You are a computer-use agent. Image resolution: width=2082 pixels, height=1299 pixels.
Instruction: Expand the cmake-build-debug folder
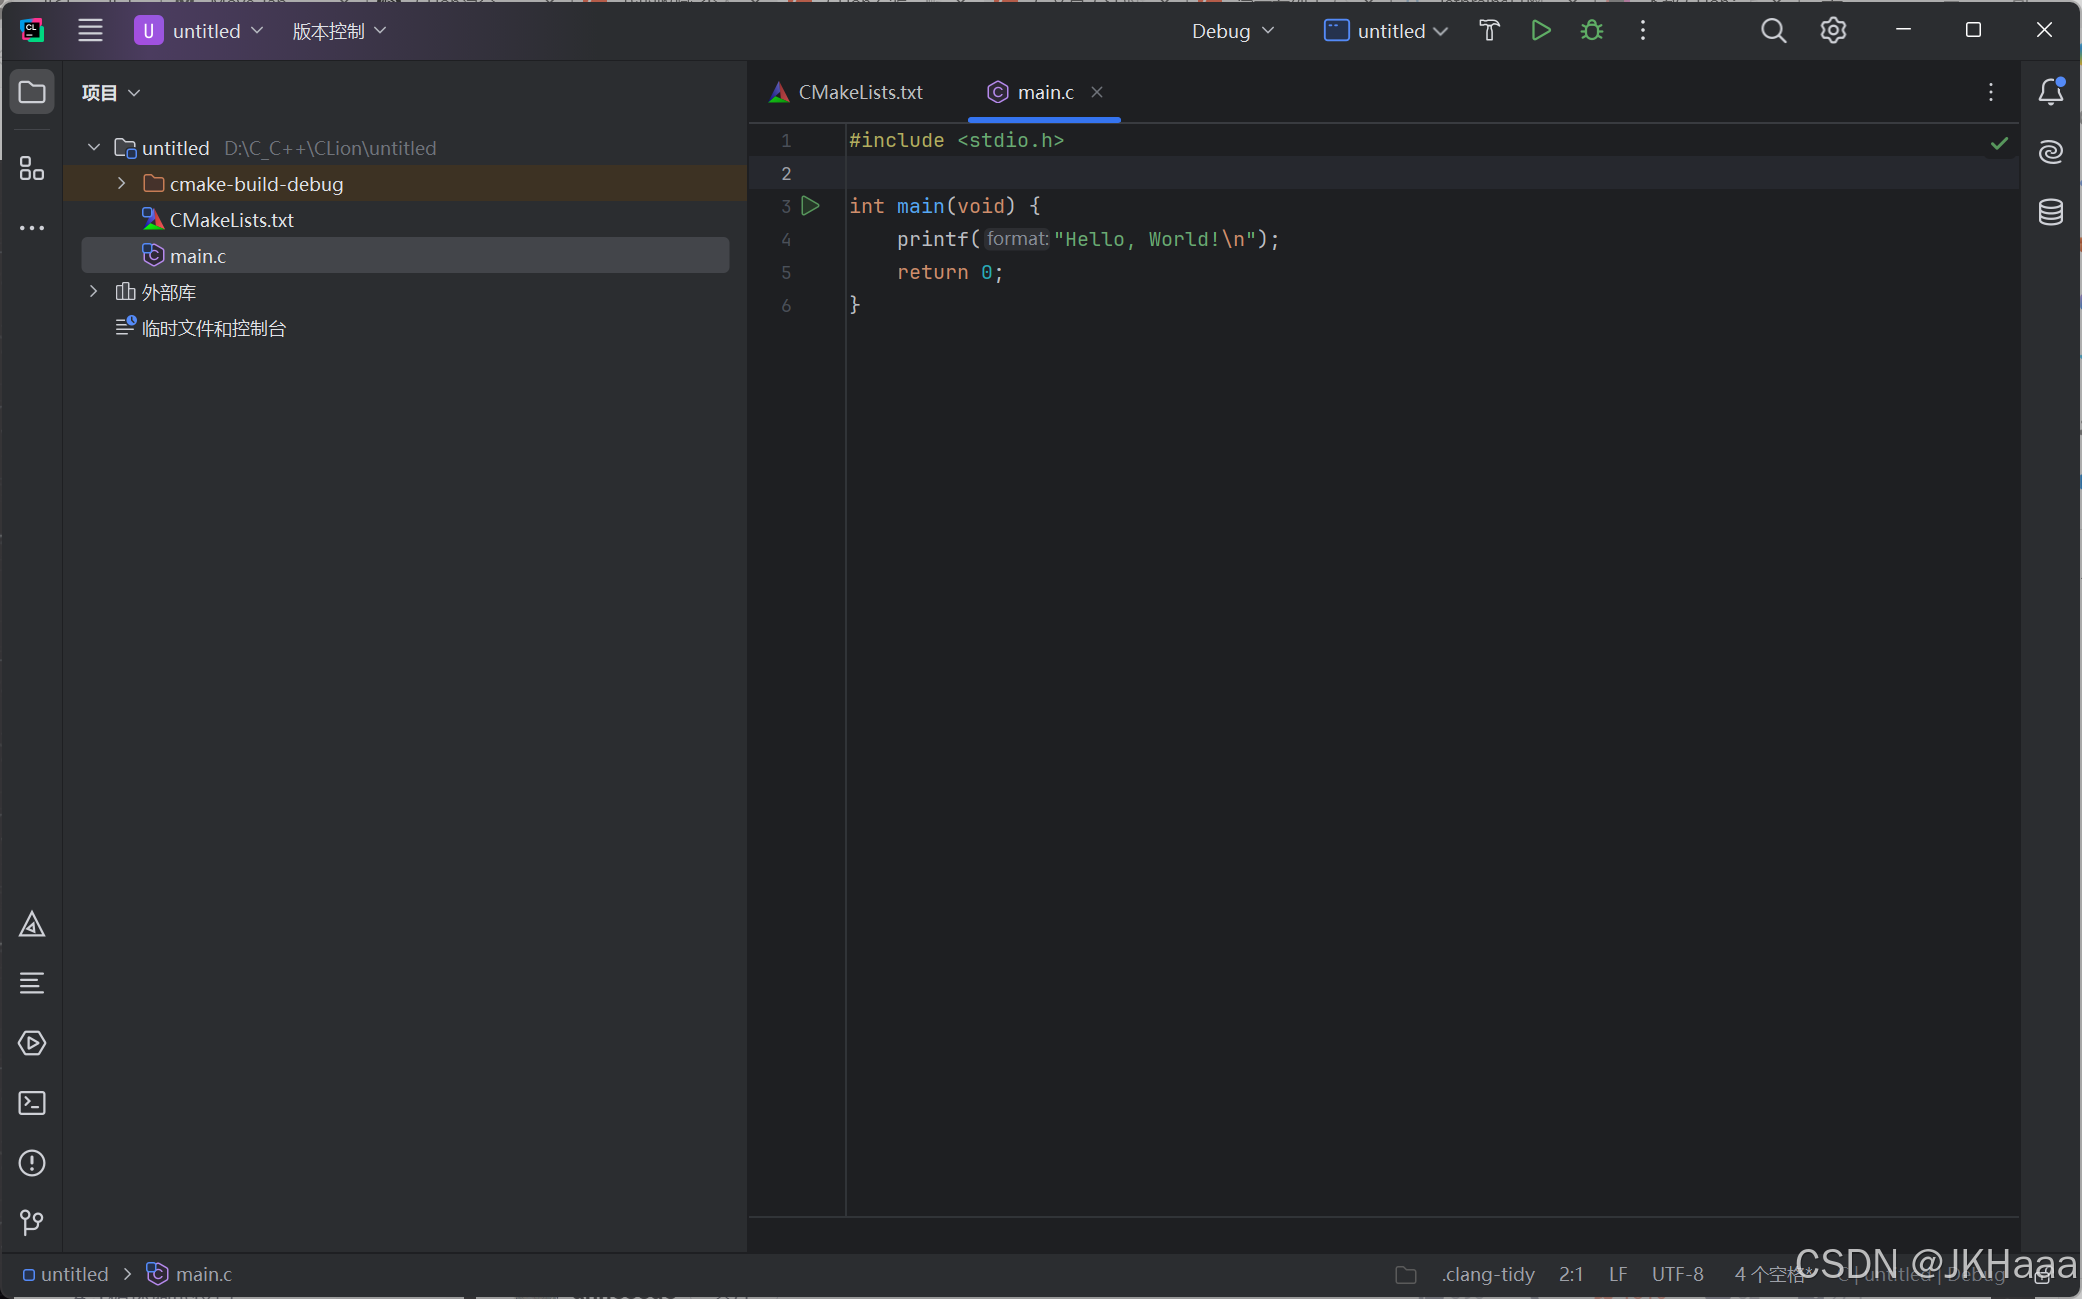click(122, 184)
